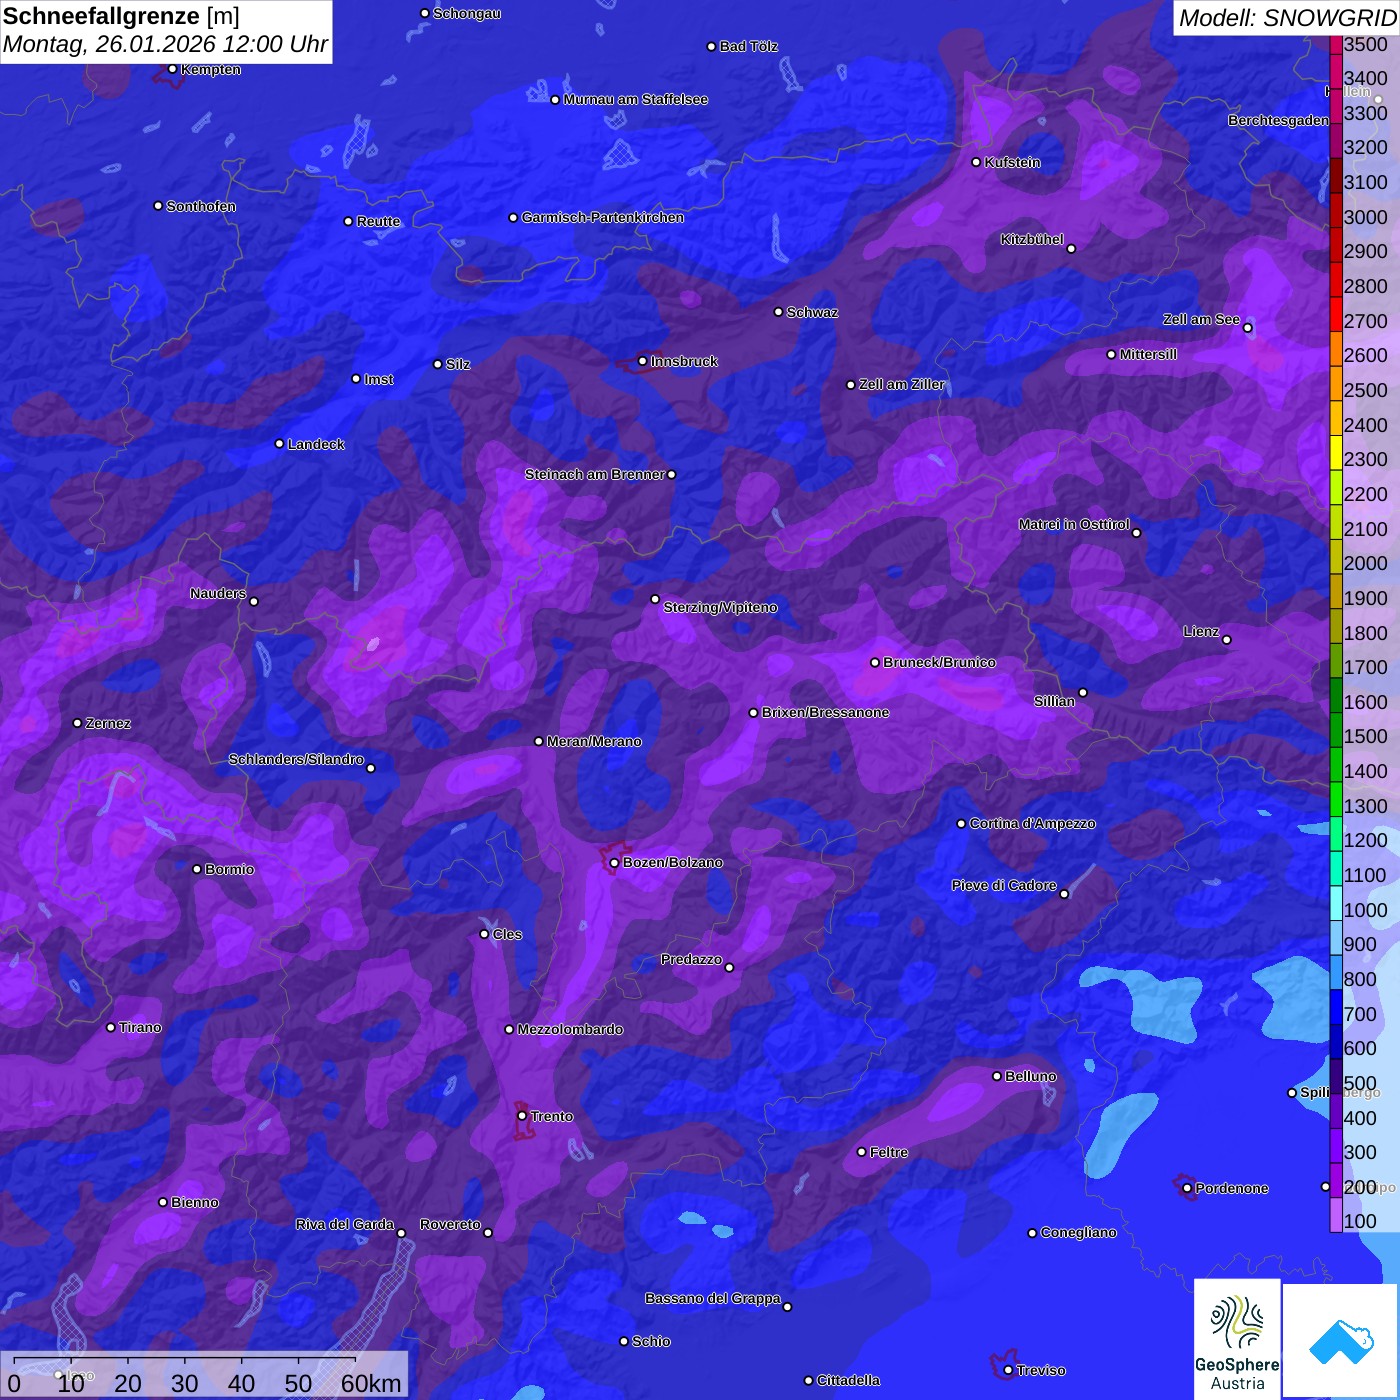Click the Zell am Ziller label
This screenshot has width=1400, height=1400.
tap(902, 384)
